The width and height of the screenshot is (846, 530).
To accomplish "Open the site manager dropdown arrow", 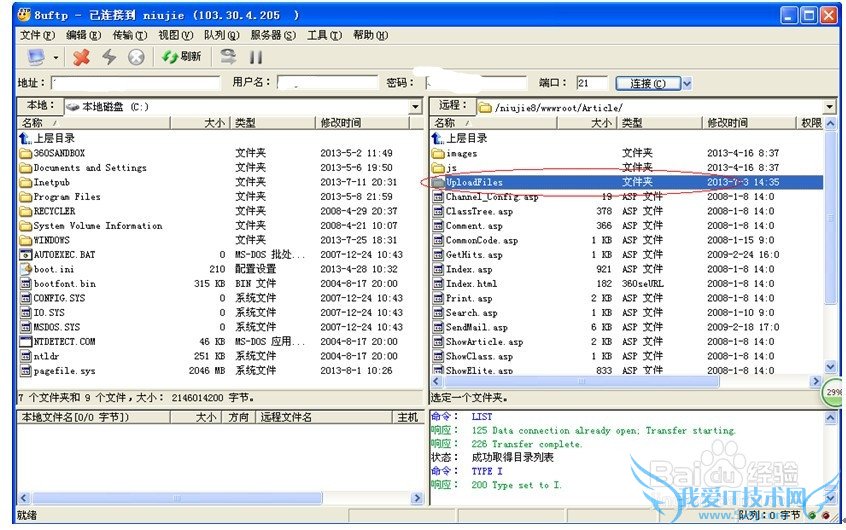I will (56, 58).
